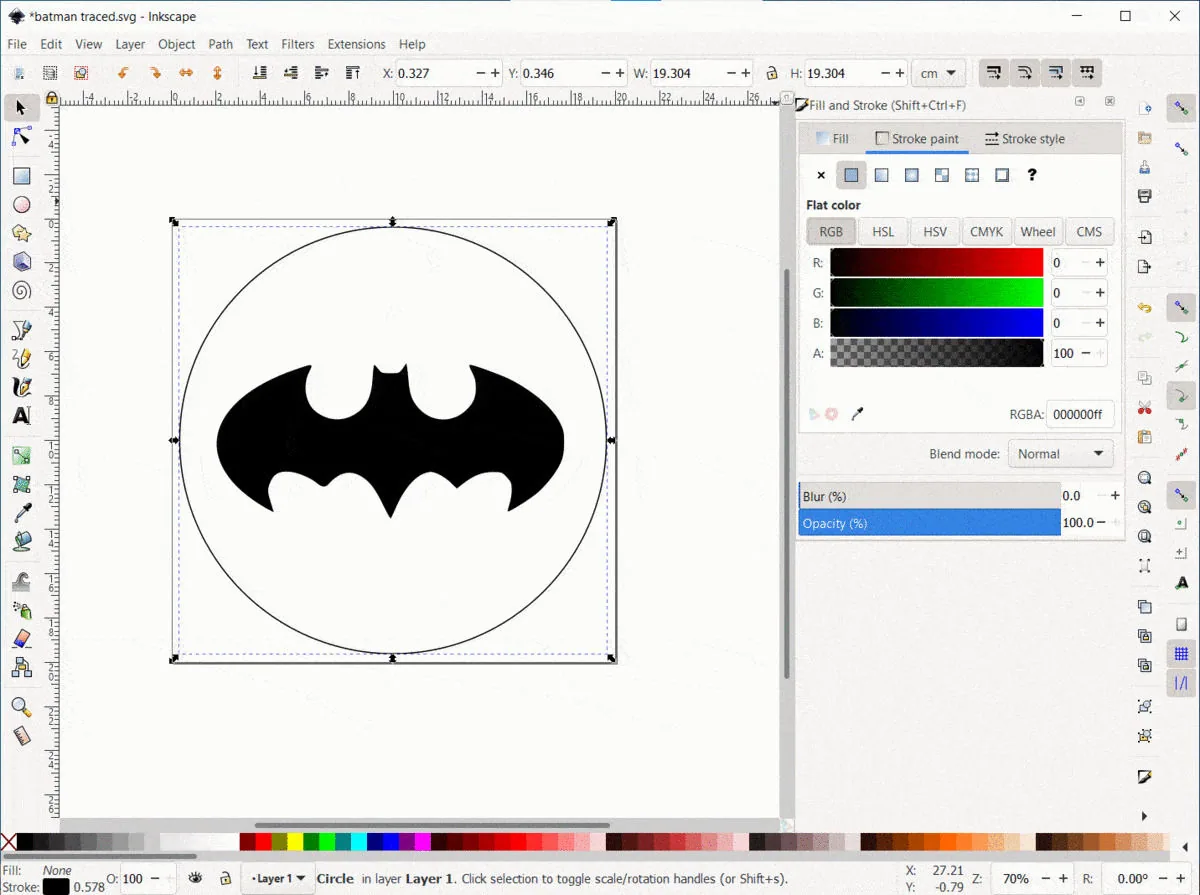Decrease the G channel value

[1085, 293]
